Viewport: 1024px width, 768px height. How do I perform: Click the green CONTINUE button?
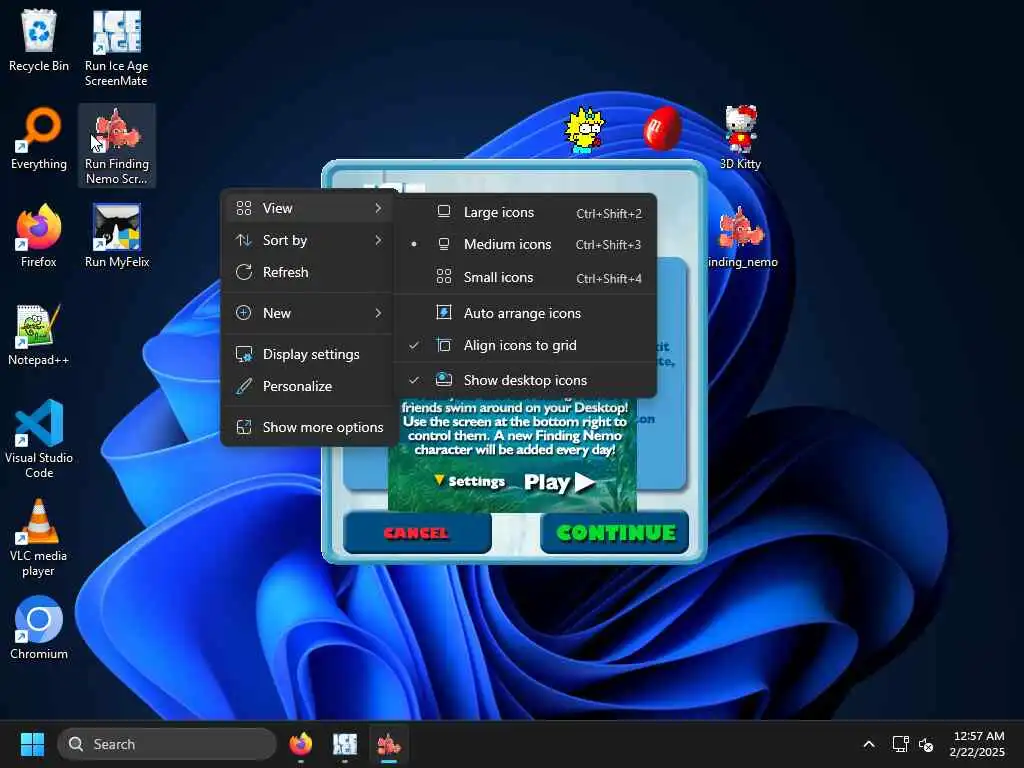[615, 533]
